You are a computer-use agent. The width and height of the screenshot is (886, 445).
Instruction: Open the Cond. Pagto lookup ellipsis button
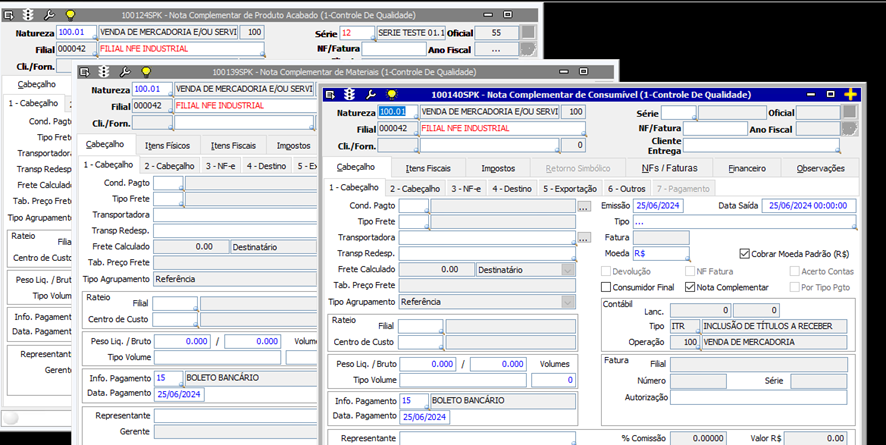[x=583, y=206]
